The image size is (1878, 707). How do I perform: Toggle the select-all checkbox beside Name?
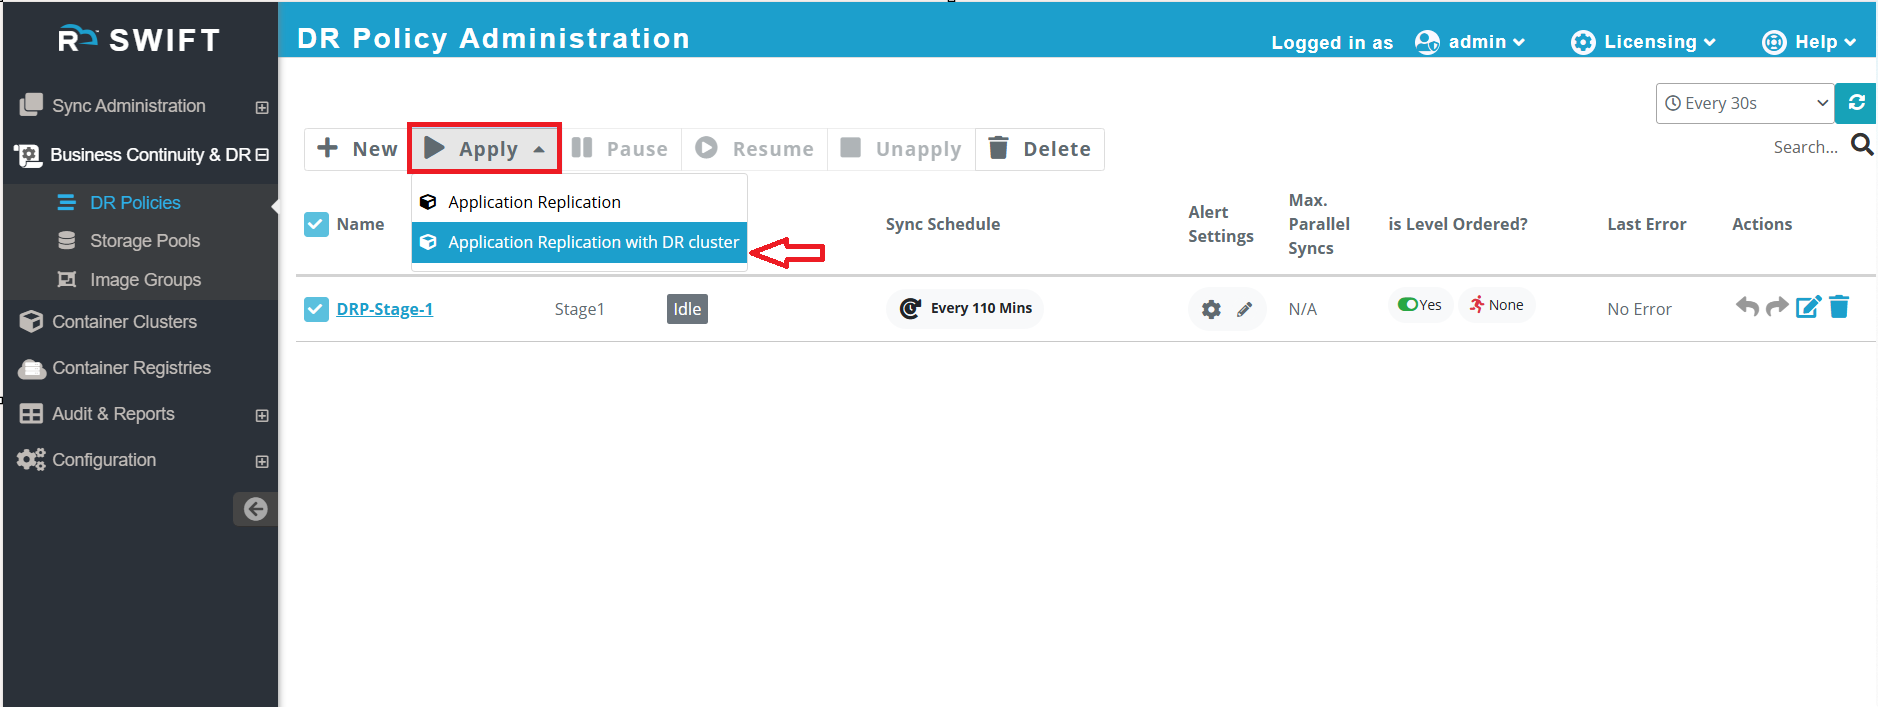click(x=316, y=224)
